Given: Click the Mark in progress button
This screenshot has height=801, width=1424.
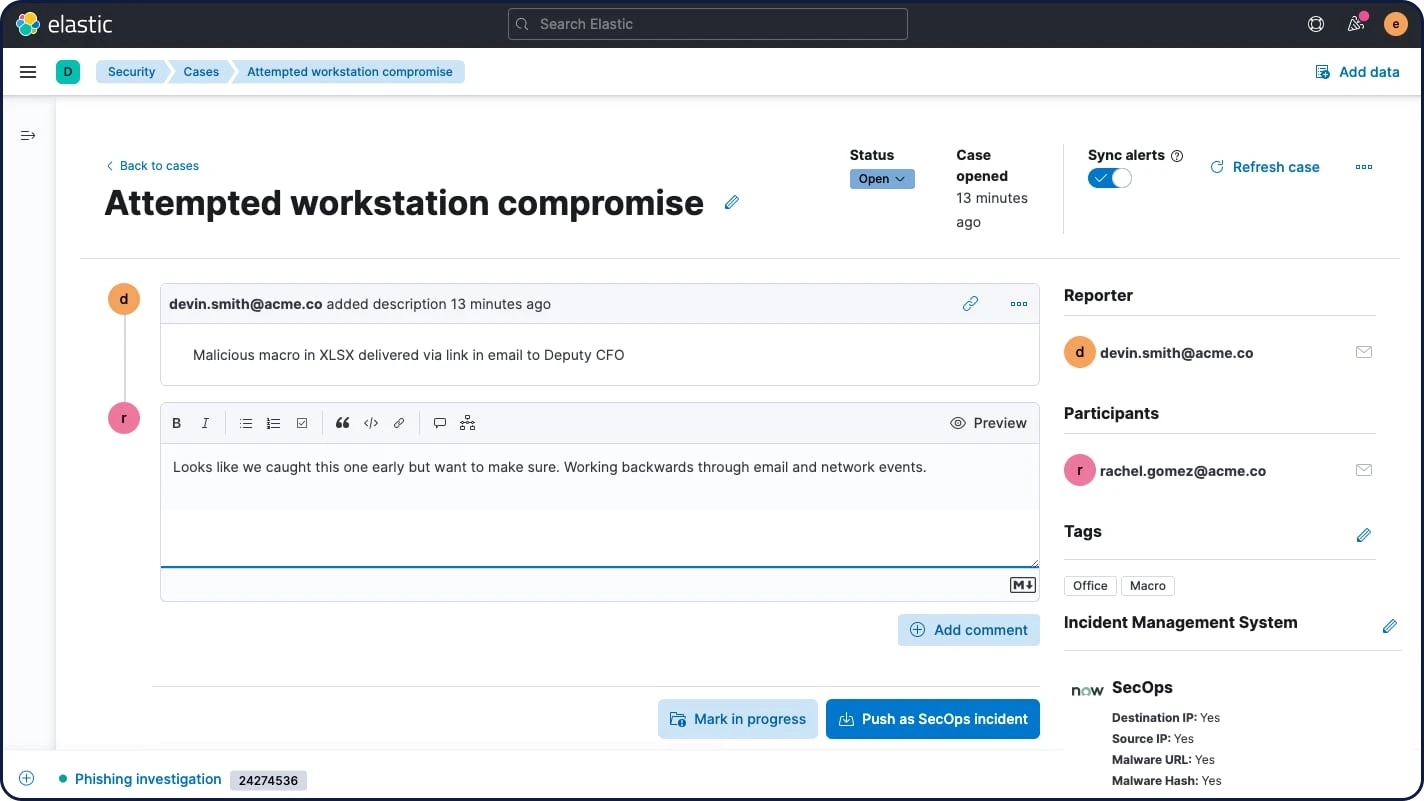Looking at the screenshot, I should [x=738, y=719].
